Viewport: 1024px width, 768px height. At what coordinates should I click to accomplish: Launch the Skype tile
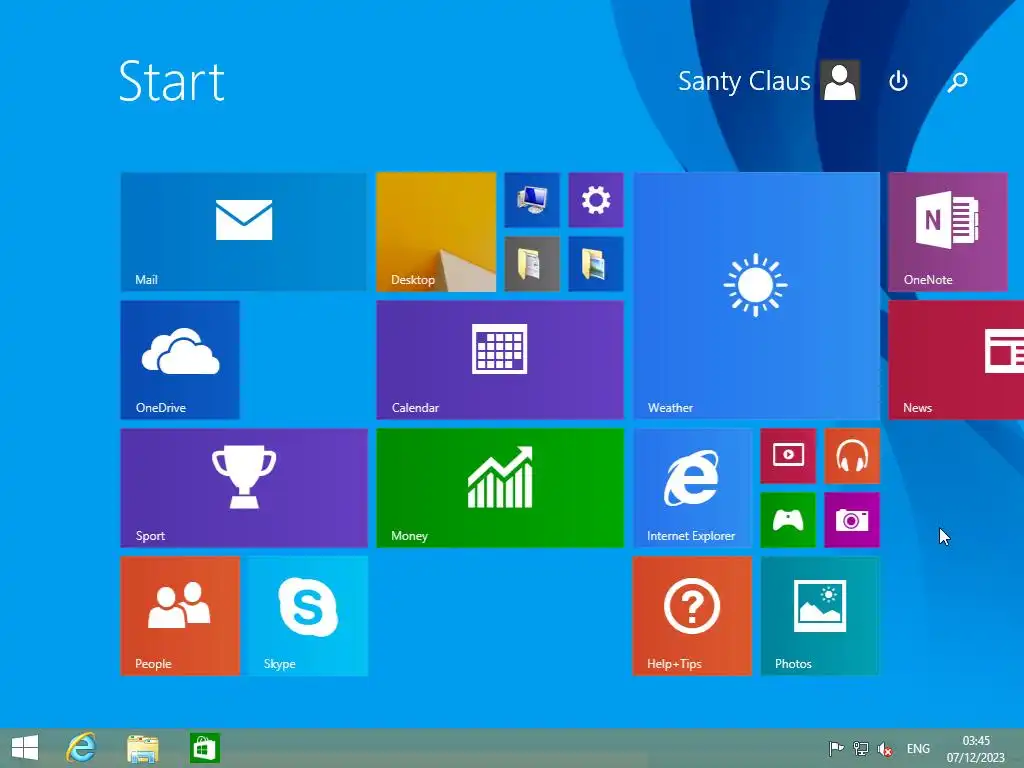308,616
